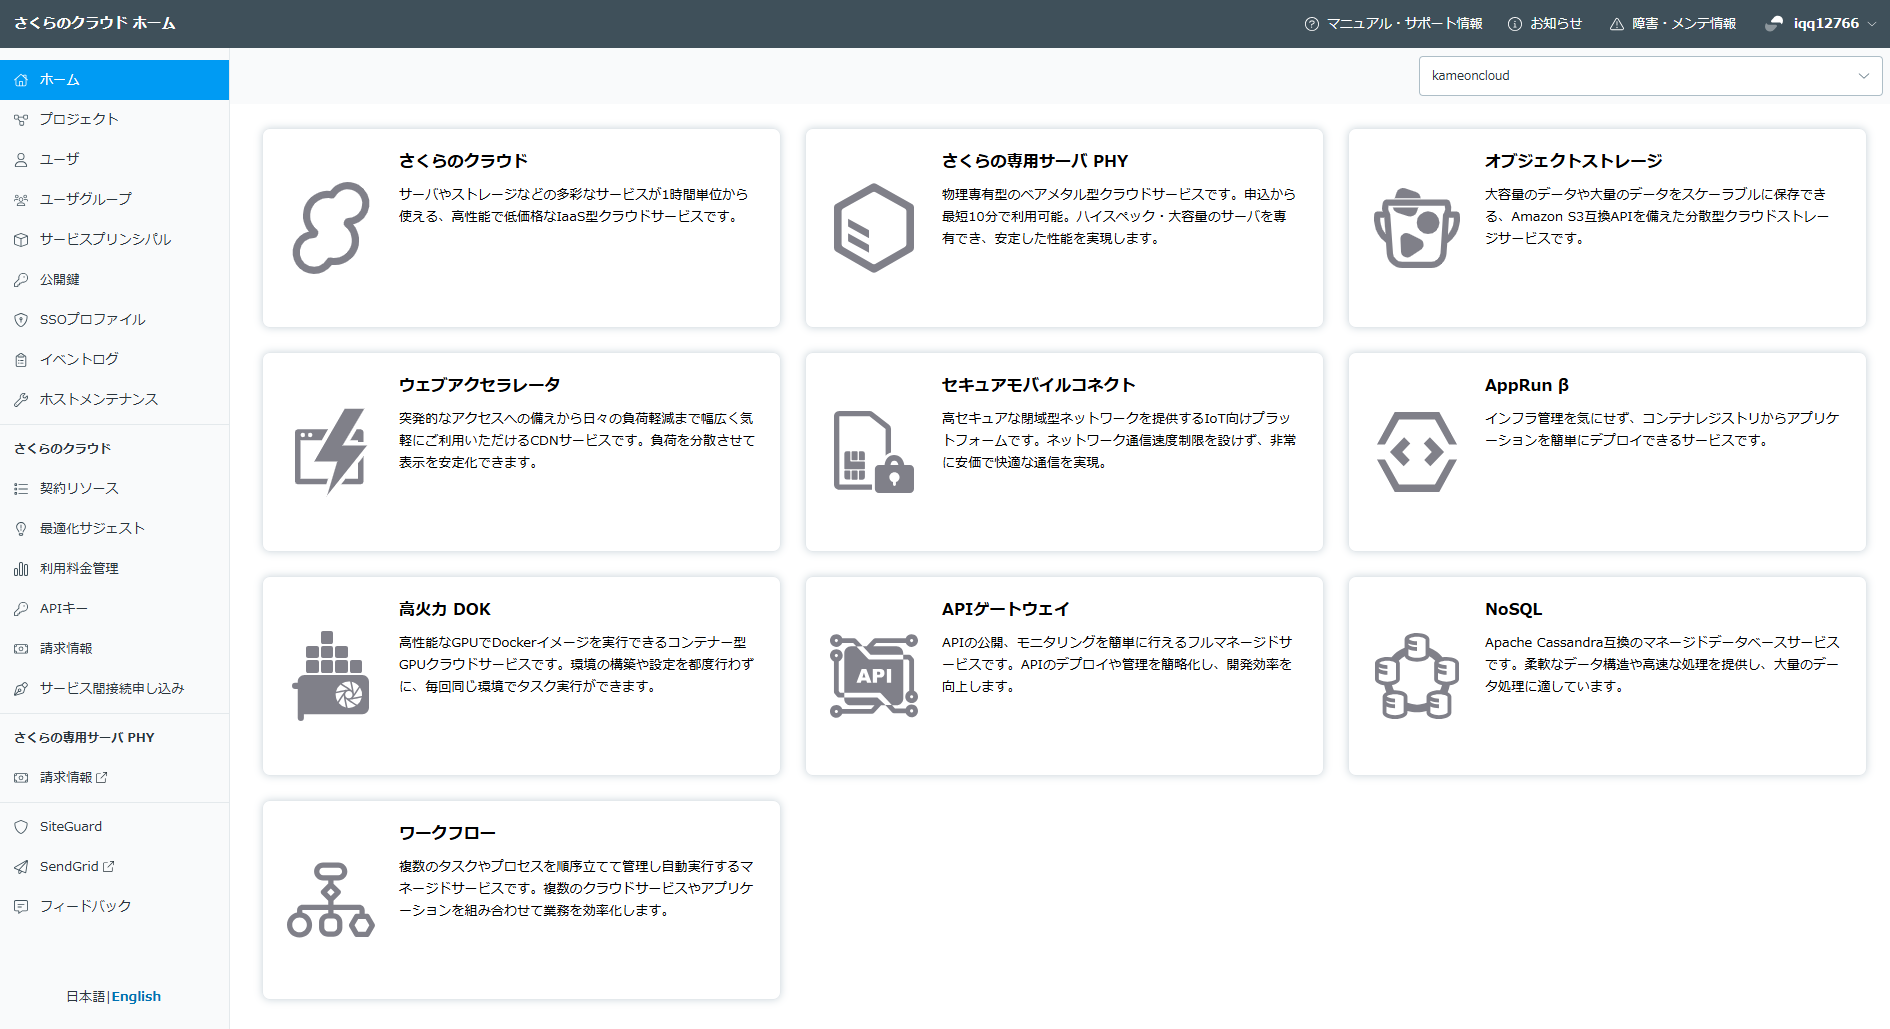The width and height of the screenshot is (1890, 1029).
Task: Click the 公開鍵 key icon
Action: 21,280
